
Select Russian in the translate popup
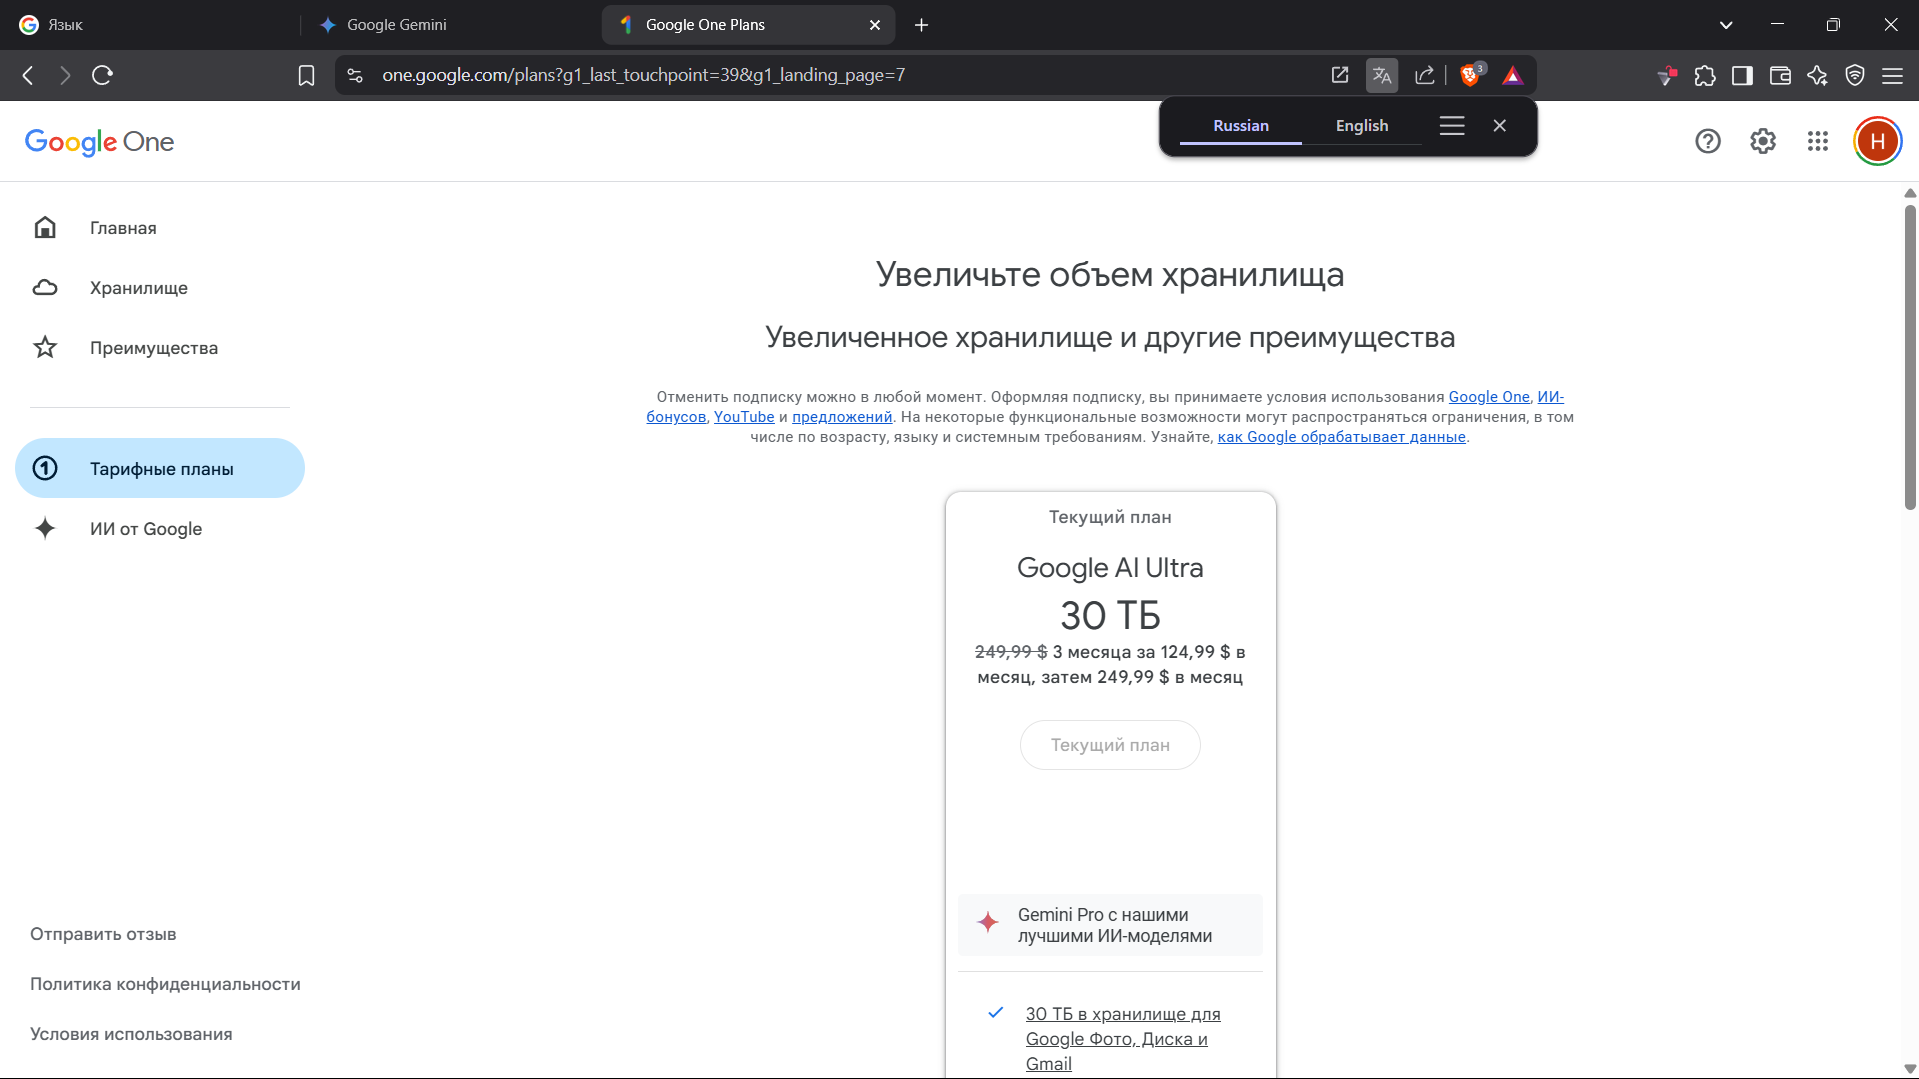pyautogui.click(x=1241, y=125)
